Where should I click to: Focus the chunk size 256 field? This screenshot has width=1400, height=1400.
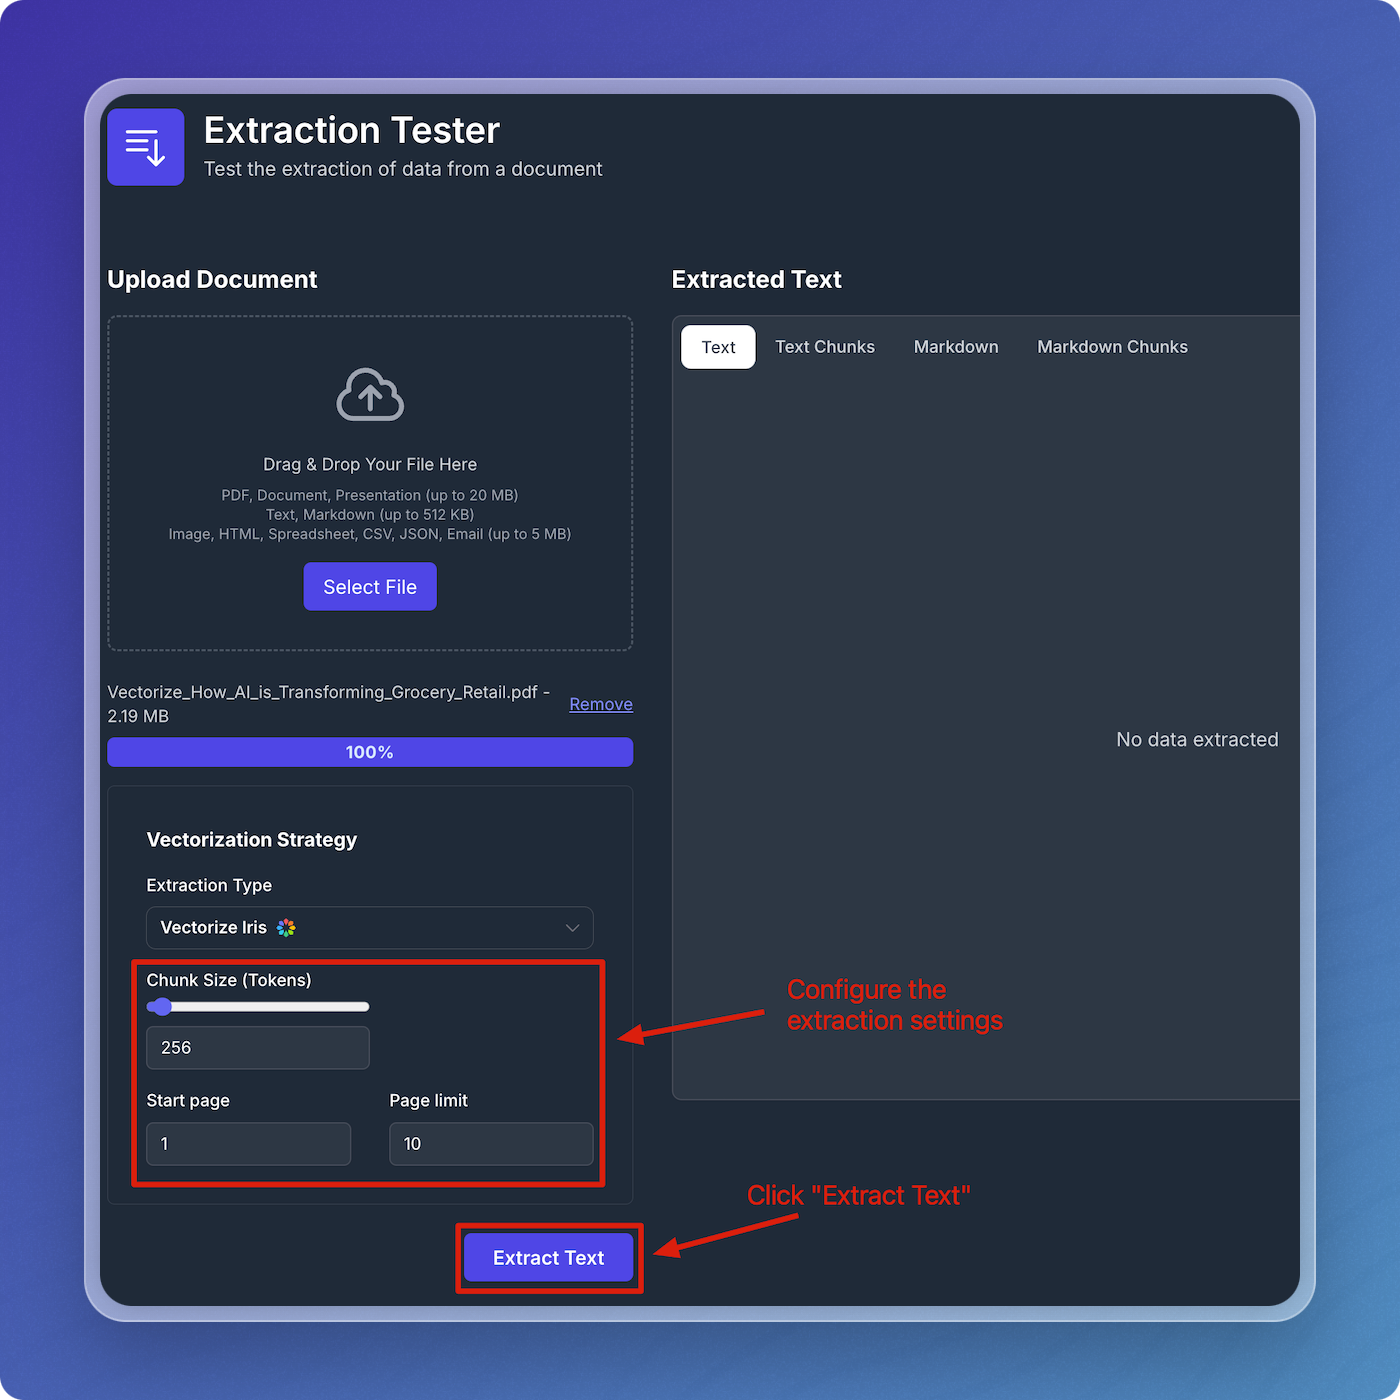point(258,1048)
